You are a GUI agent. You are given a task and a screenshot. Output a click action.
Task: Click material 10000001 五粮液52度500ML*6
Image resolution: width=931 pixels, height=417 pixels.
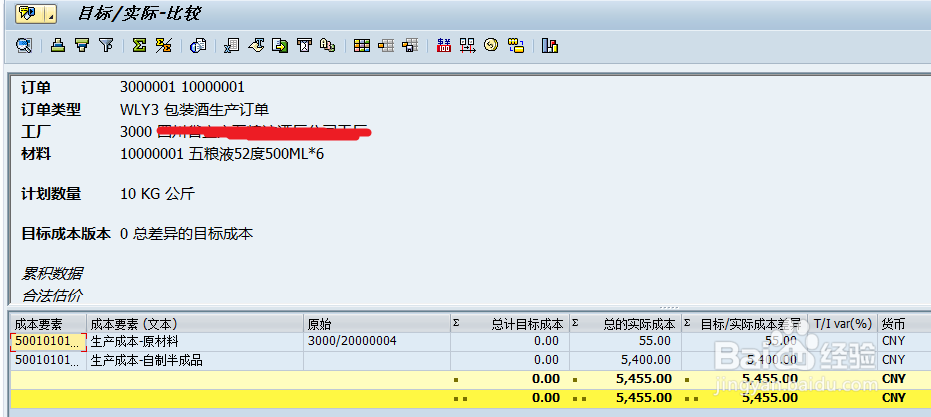coord(222,154)
